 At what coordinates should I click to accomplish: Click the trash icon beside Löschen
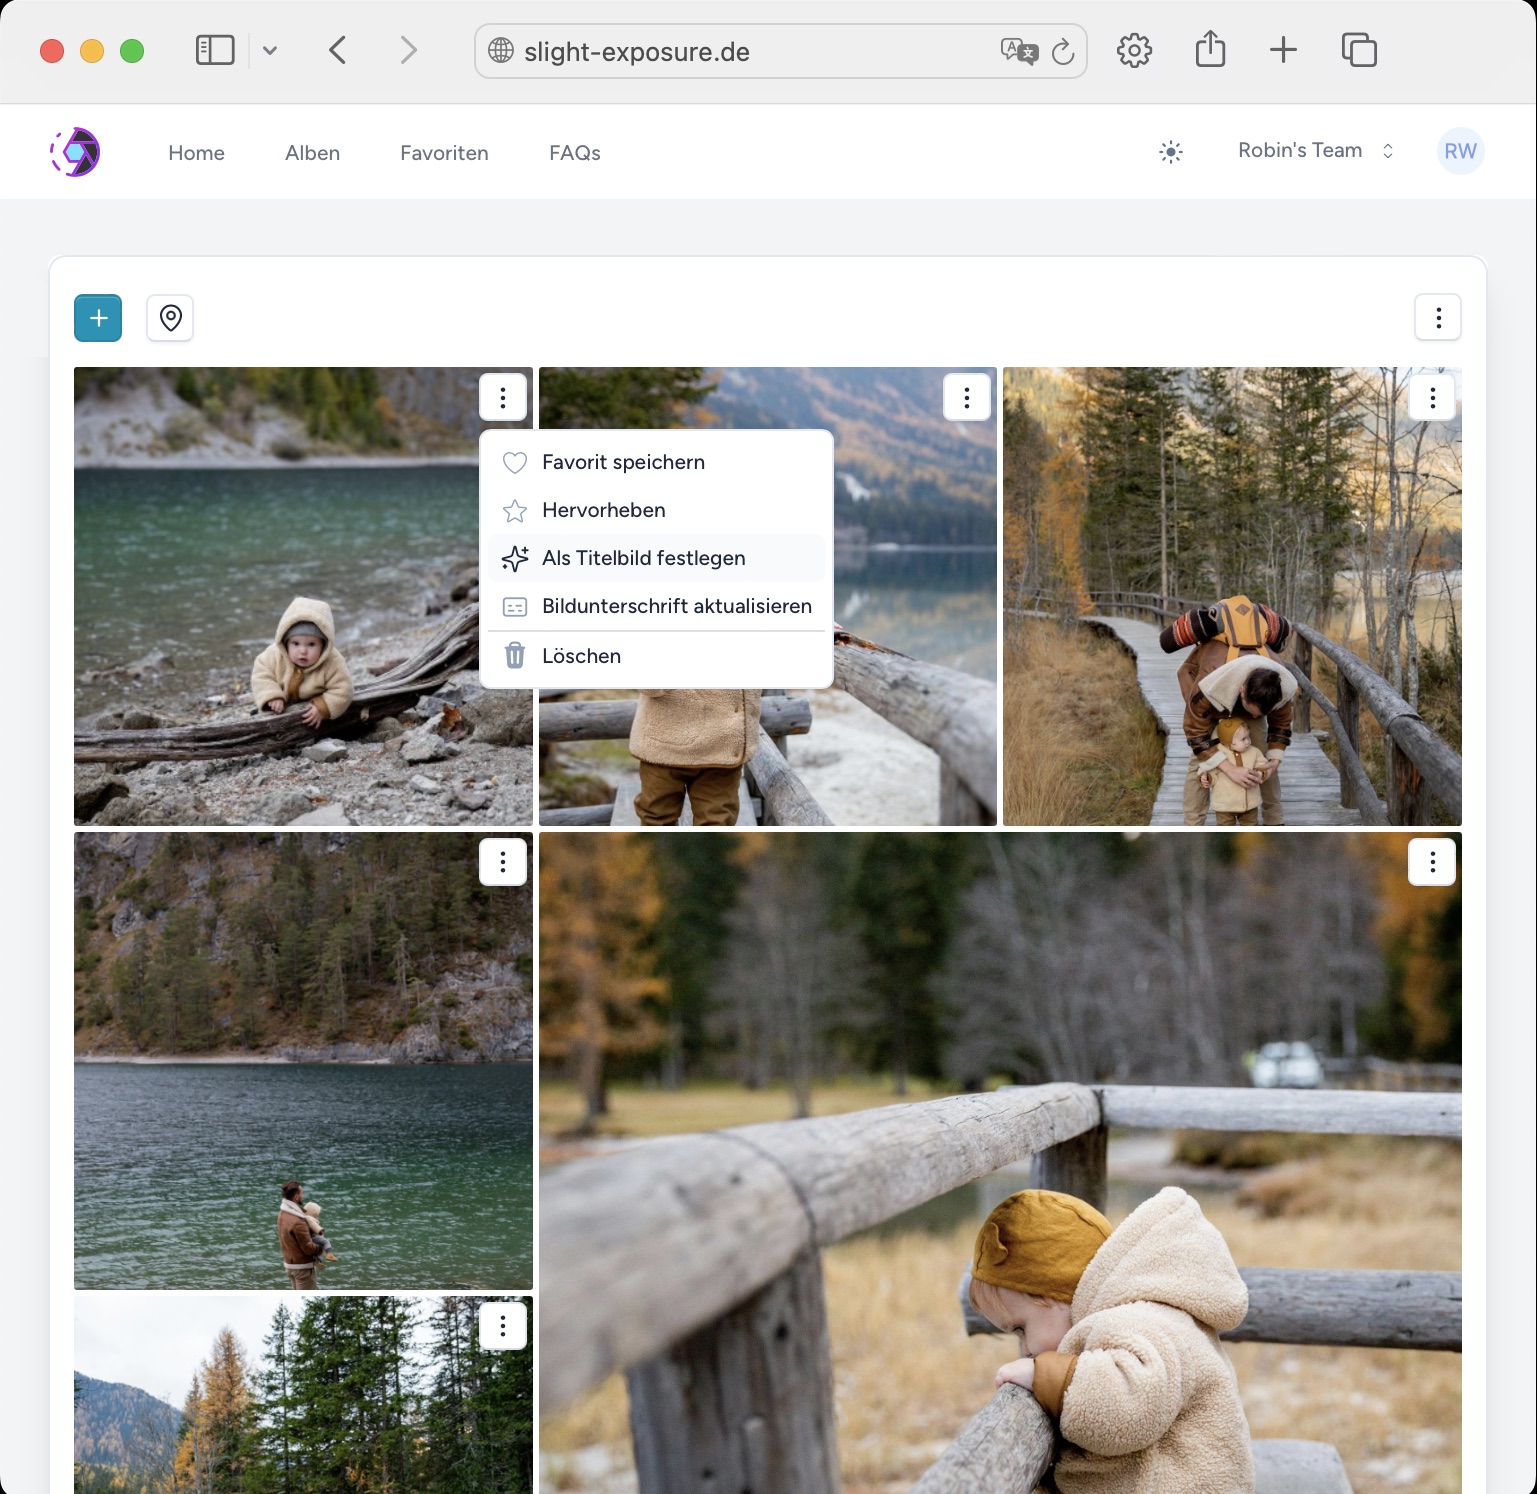coord(515,655)
